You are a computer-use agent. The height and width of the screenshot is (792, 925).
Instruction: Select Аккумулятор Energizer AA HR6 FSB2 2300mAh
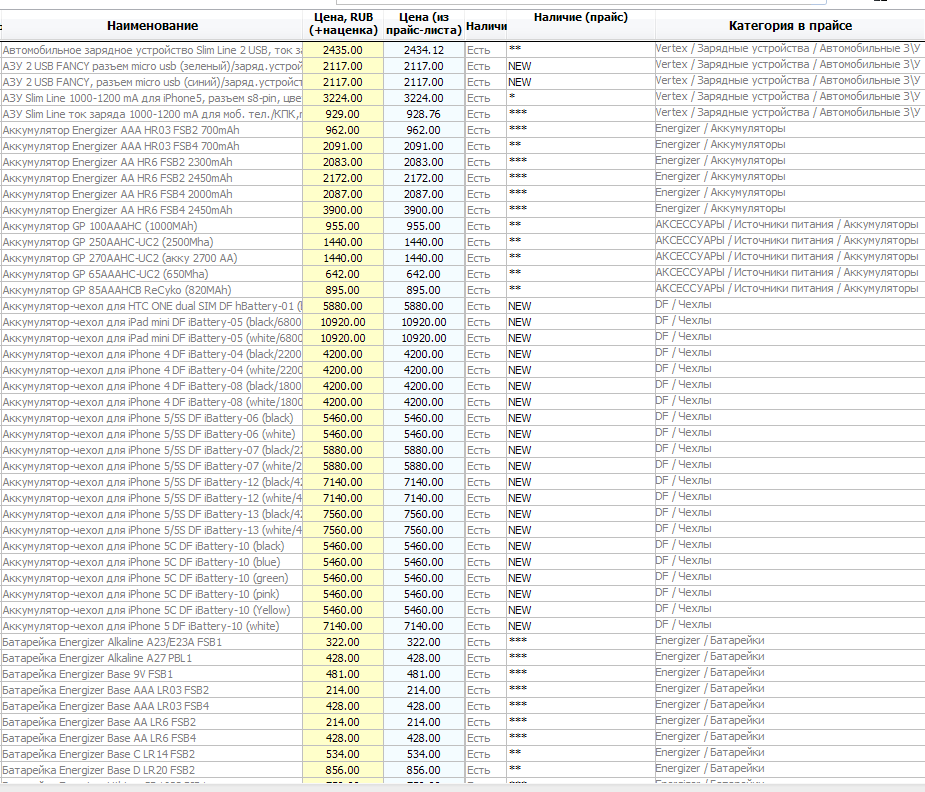[152, 162]
